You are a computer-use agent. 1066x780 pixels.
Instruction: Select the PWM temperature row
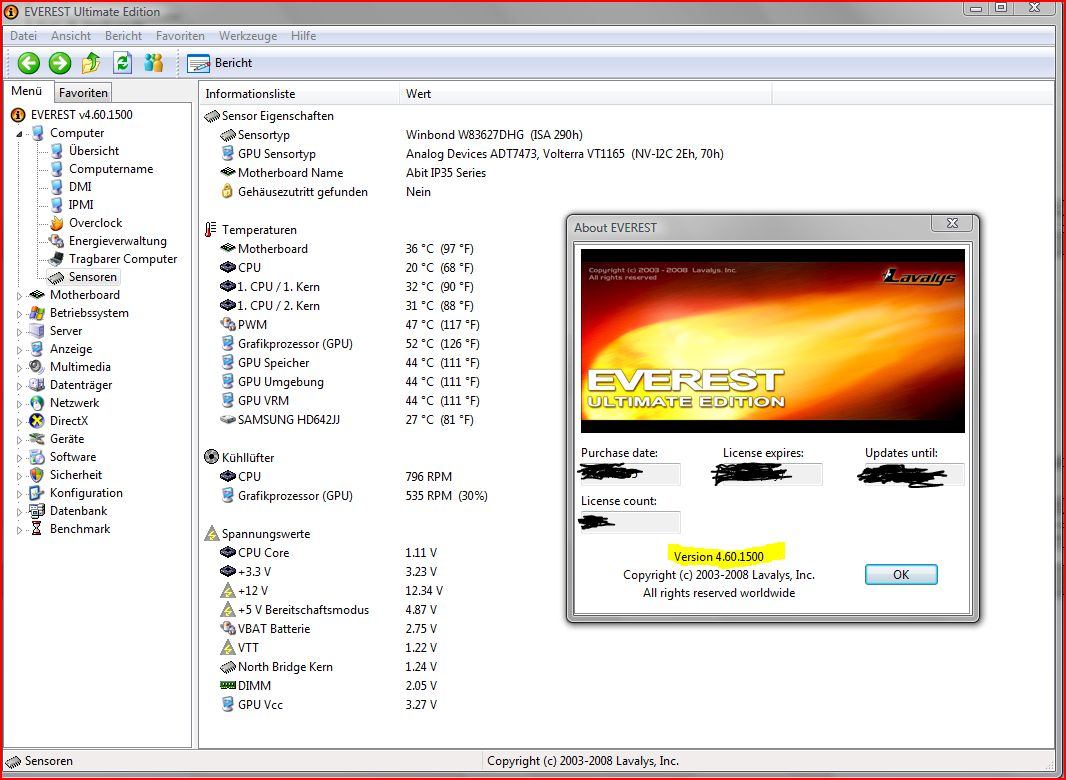(x=349, y=325)
